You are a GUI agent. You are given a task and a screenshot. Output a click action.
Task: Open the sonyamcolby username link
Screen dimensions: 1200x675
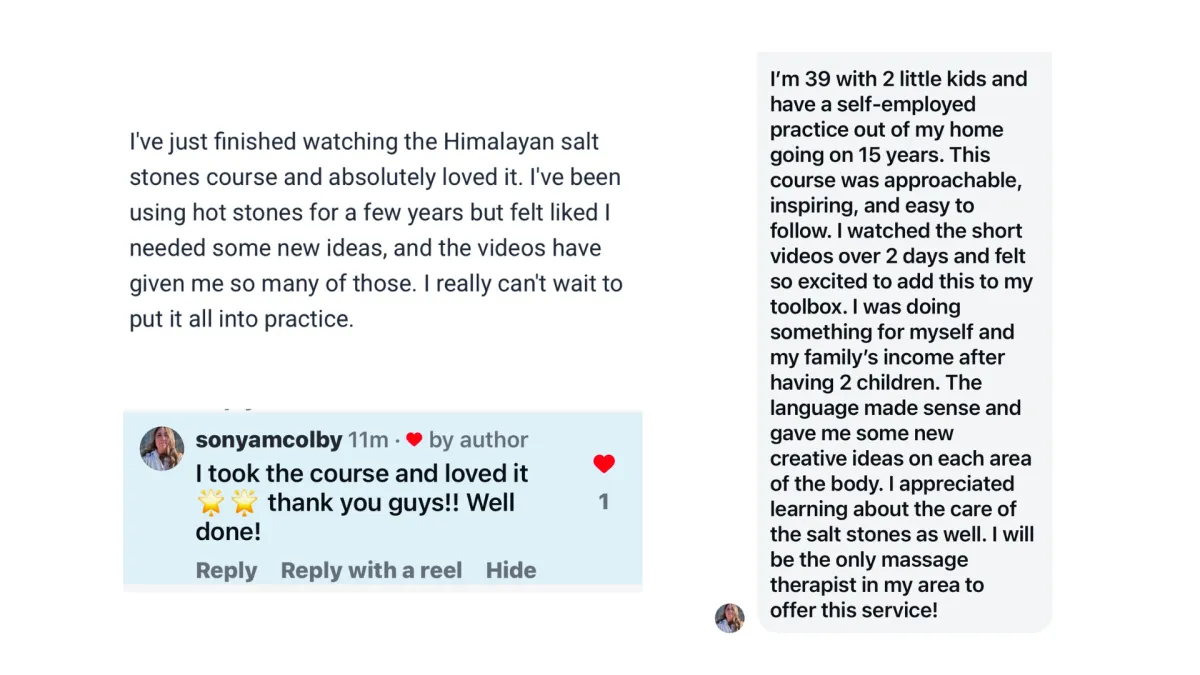(268, 440)
